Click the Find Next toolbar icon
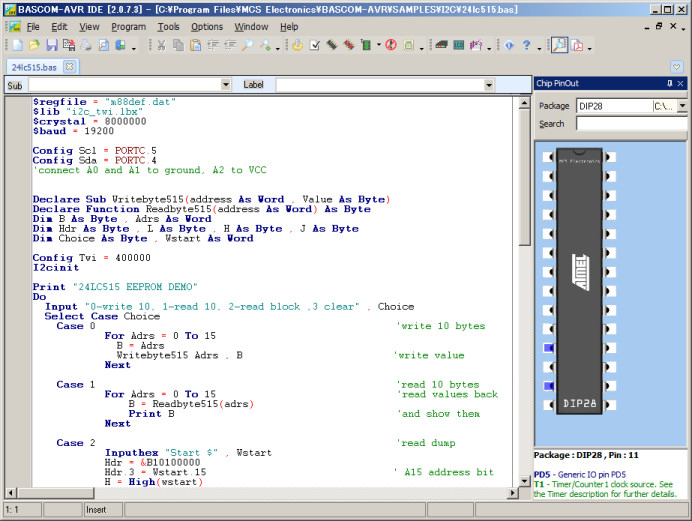Screen dimensions: 692x521 point(265,45)
